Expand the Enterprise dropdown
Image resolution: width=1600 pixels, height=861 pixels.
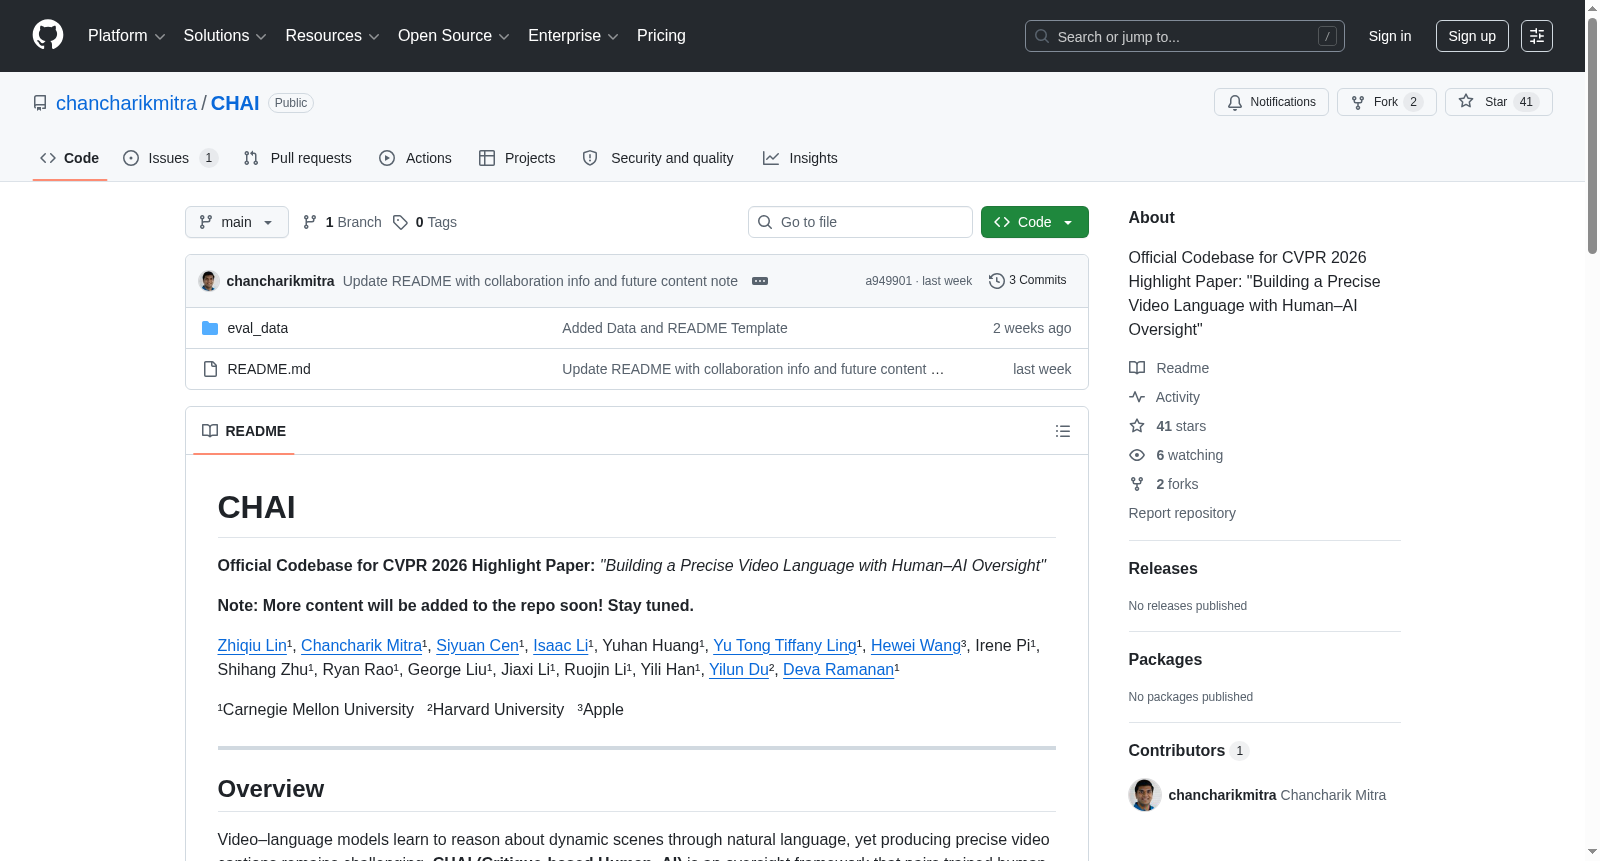tap(573, 36)
